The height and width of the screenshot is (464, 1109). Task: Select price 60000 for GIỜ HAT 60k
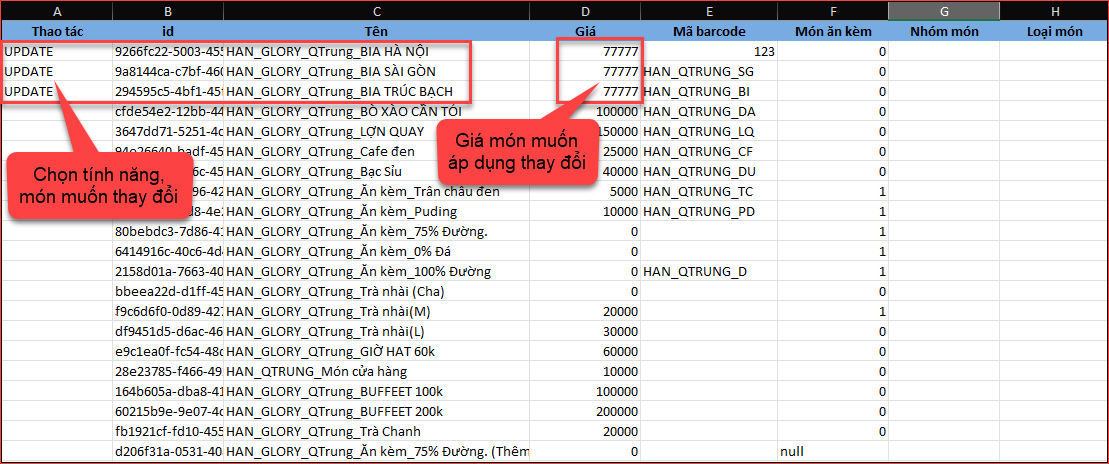point(618,351)
